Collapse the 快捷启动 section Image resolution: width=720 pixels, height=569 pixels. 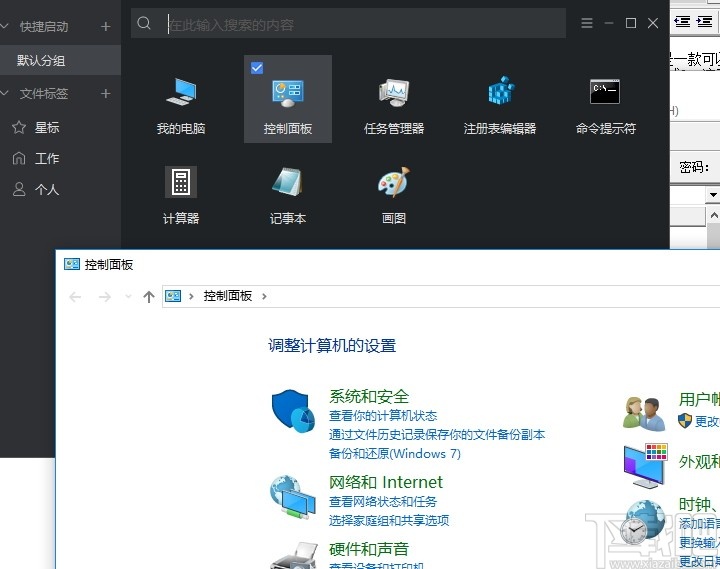(5, 26)
